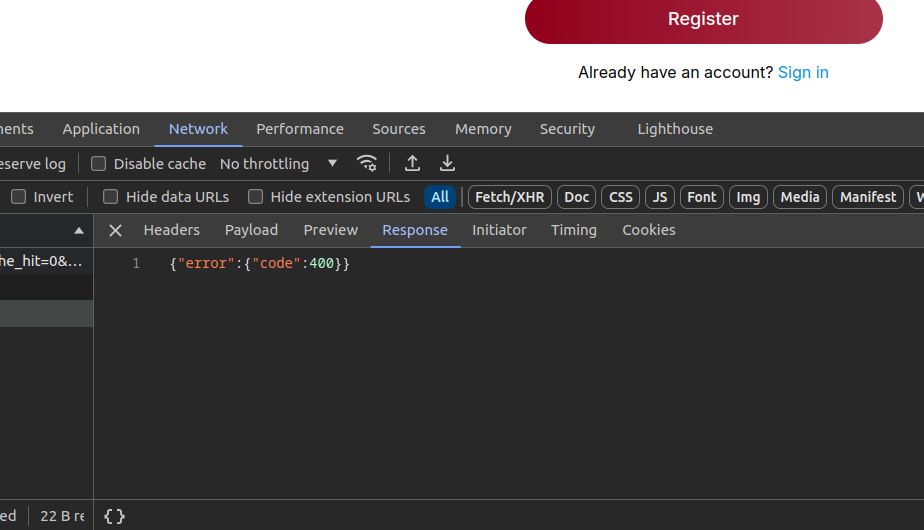Click the network conditions wifi icon
Screen dimensions: 924x530
pos(367,163)
